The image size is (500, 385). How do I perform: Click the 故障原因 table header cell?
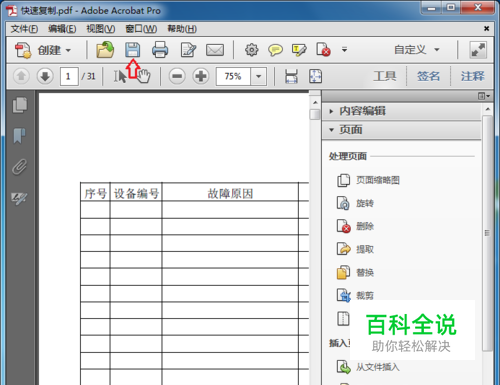coord(230,193)
